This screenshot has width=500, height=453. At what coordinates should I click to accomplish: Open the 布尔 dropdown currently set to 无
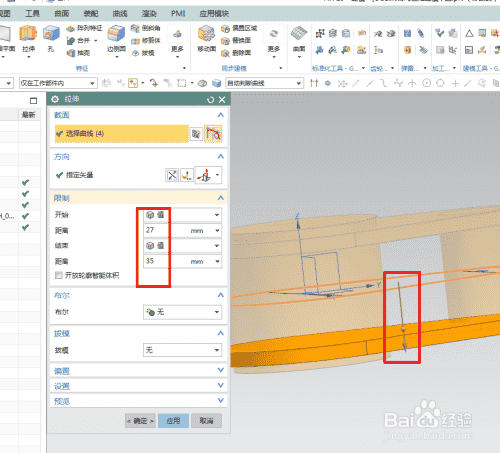click(182, 312)
